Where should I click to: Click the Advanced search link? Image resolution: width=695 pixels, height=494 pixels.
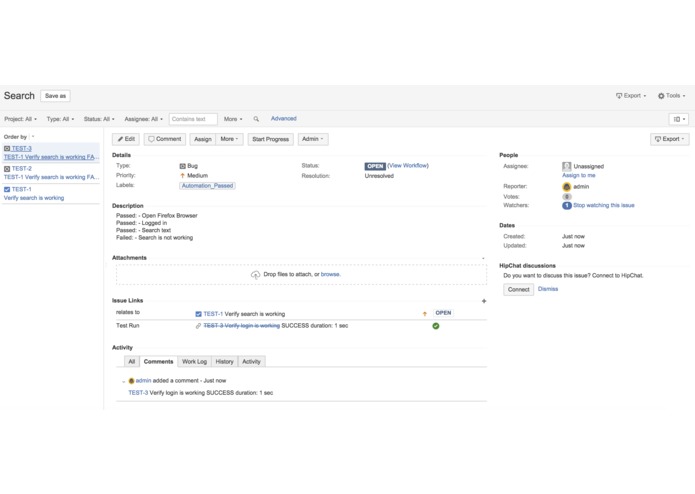pos(284,119)
